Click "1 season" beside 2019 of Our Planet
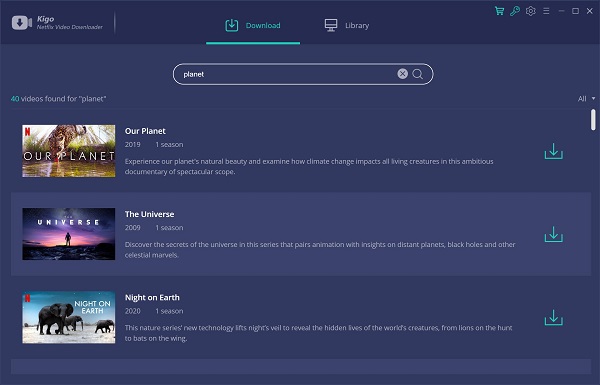 169,145
